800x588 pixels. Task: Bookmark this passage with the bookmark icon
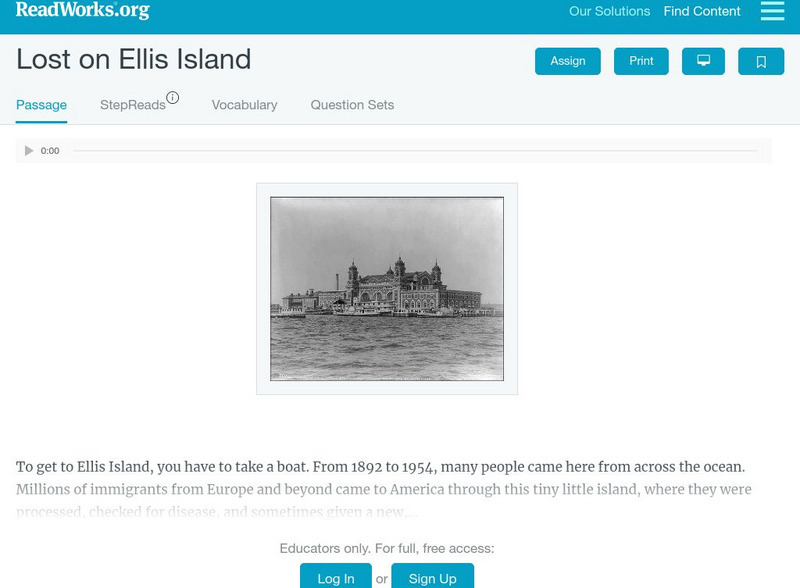[x=761, y=61]
